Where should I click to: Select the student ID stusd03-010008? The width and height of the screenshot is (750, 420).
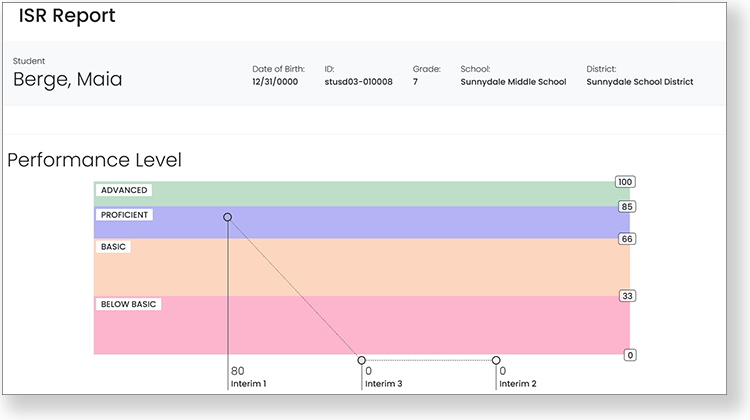tap(358, 82)
